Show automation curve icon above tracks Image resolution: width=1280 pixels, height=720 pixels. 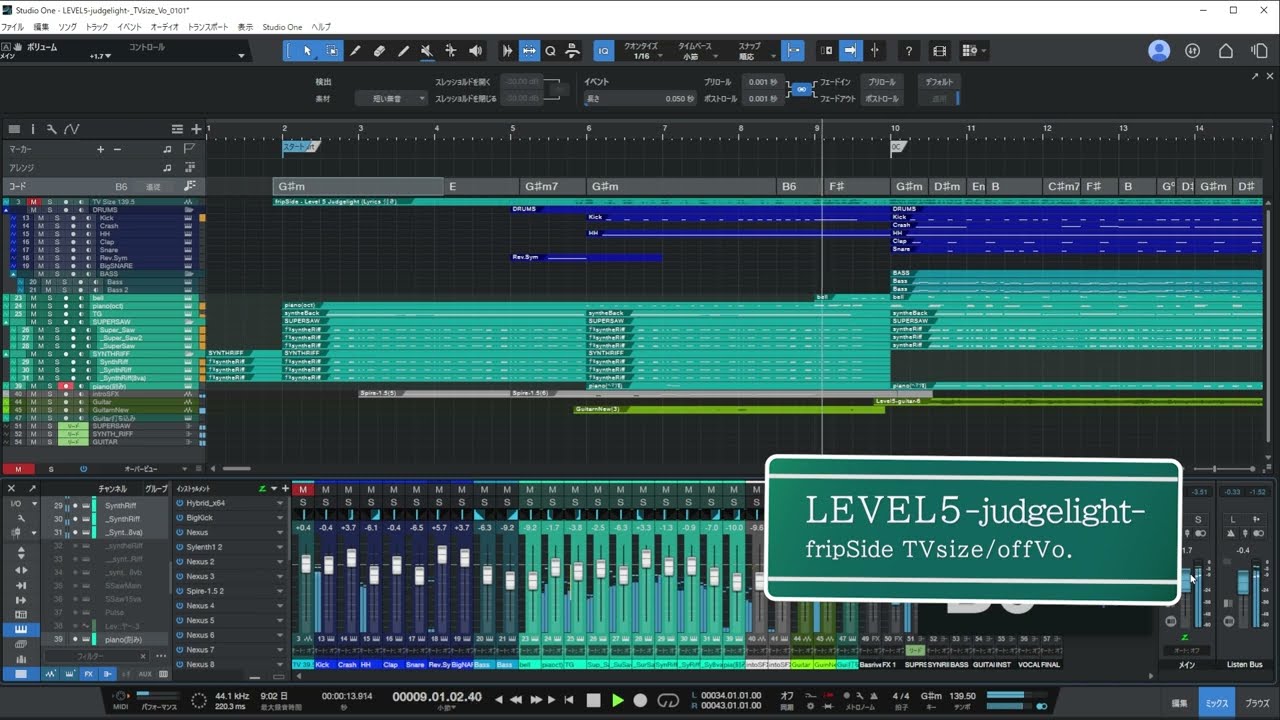(x=72, y=129)
